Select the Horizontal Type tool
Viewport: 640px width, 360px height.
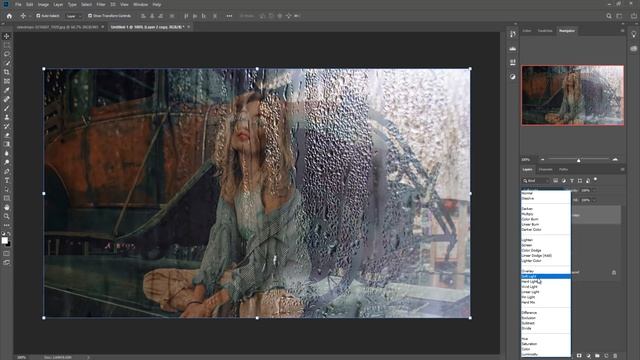pyautogui.click(x=7, y=180)
